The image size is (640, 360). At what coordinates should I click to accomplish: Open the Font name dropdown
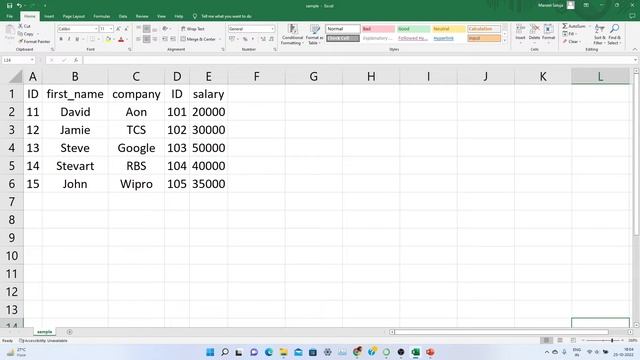click(x=96, y=29)
